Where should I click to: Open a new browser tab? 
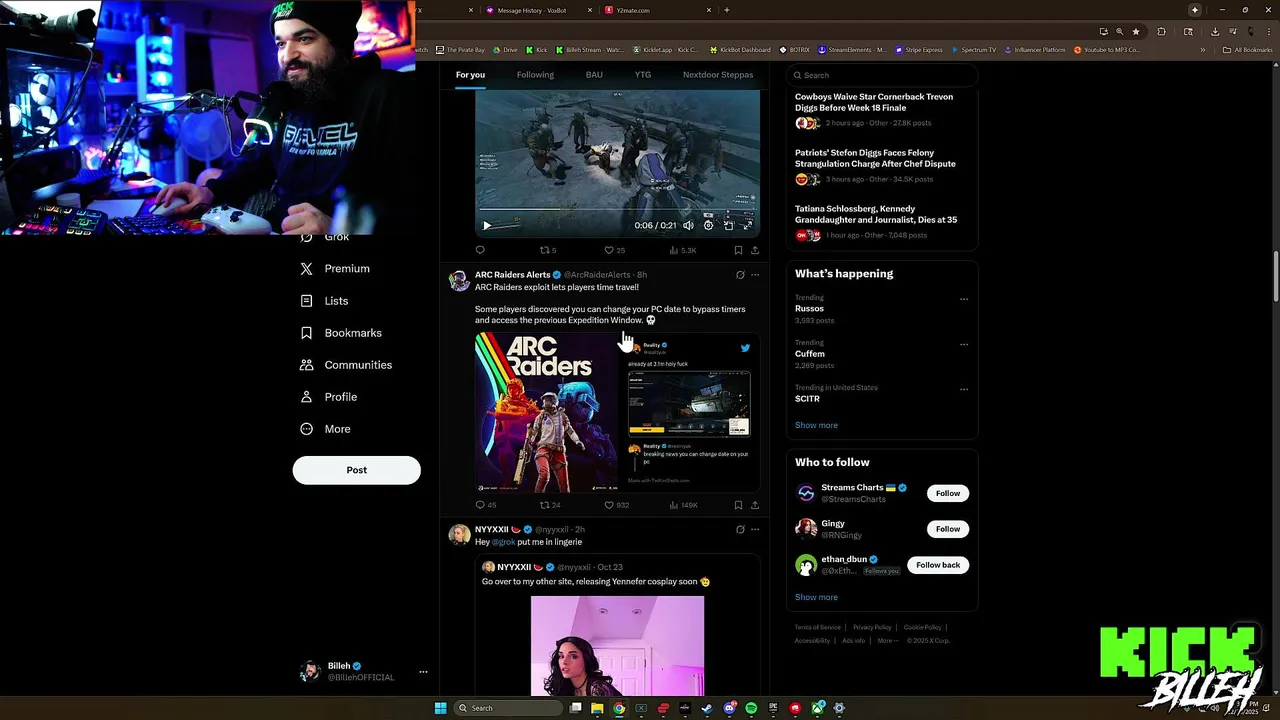727,10
